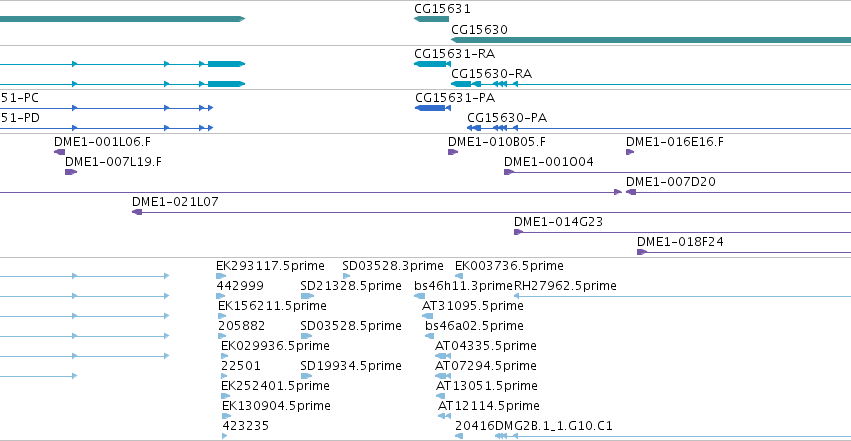Click the DME1-014G23 feature arrow

click(519, 232)
